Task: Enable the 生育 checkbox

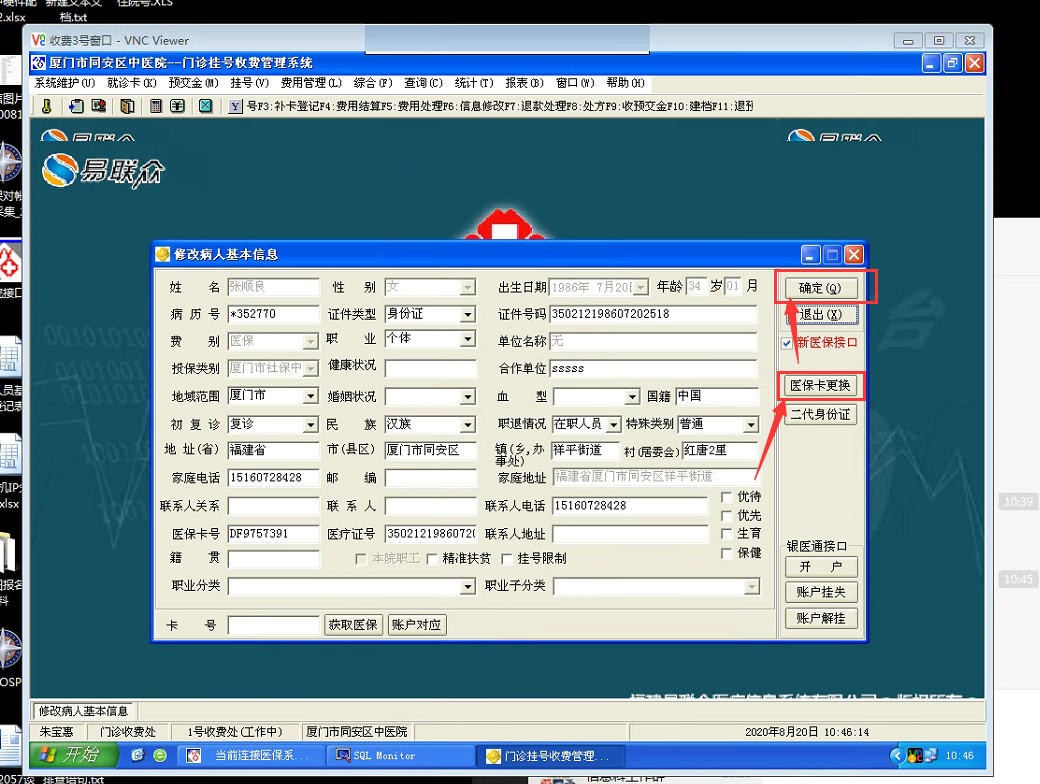Action: coord(726,534)
